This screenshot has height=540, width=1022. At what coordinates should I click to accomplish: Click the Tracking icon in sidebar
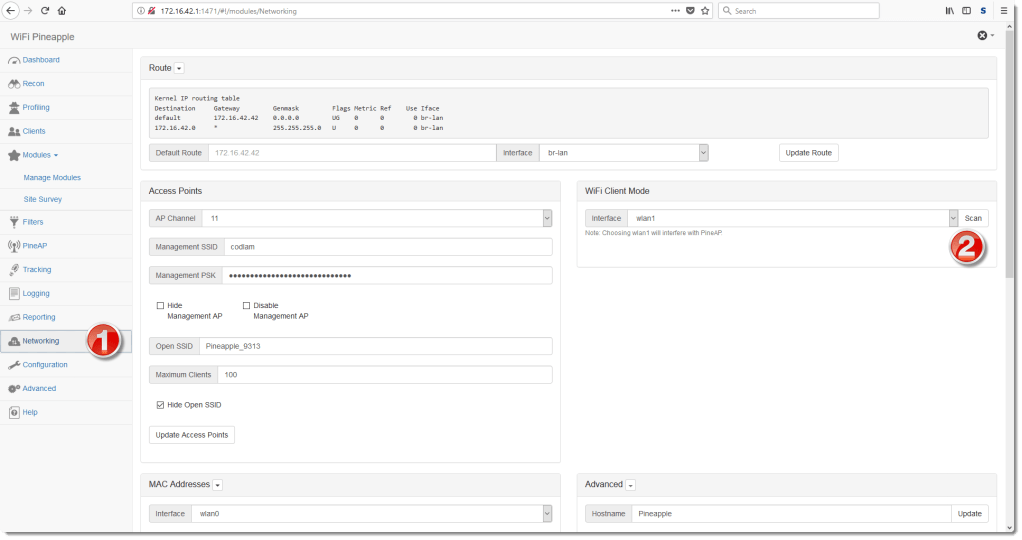pyautogui.click(x=14, y=270)
